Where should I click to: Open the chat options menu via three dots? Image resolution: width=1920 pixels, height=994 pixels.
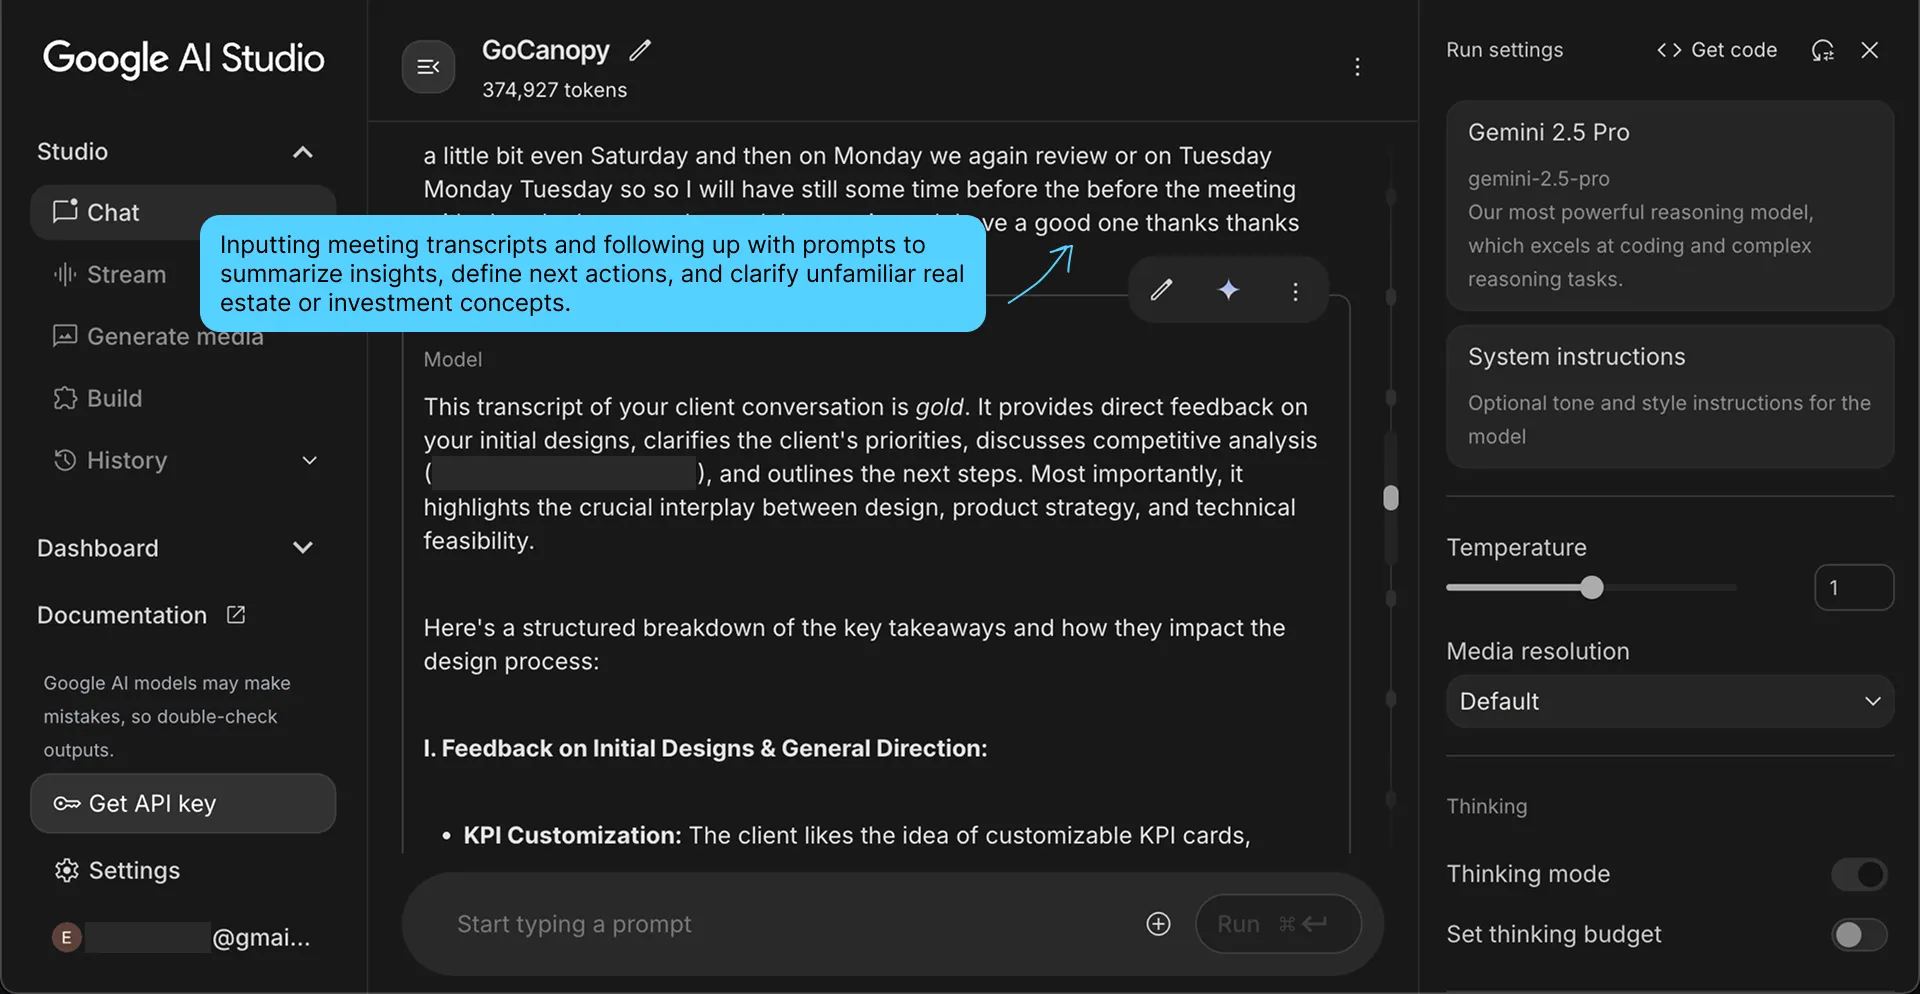coord(1357,67)
